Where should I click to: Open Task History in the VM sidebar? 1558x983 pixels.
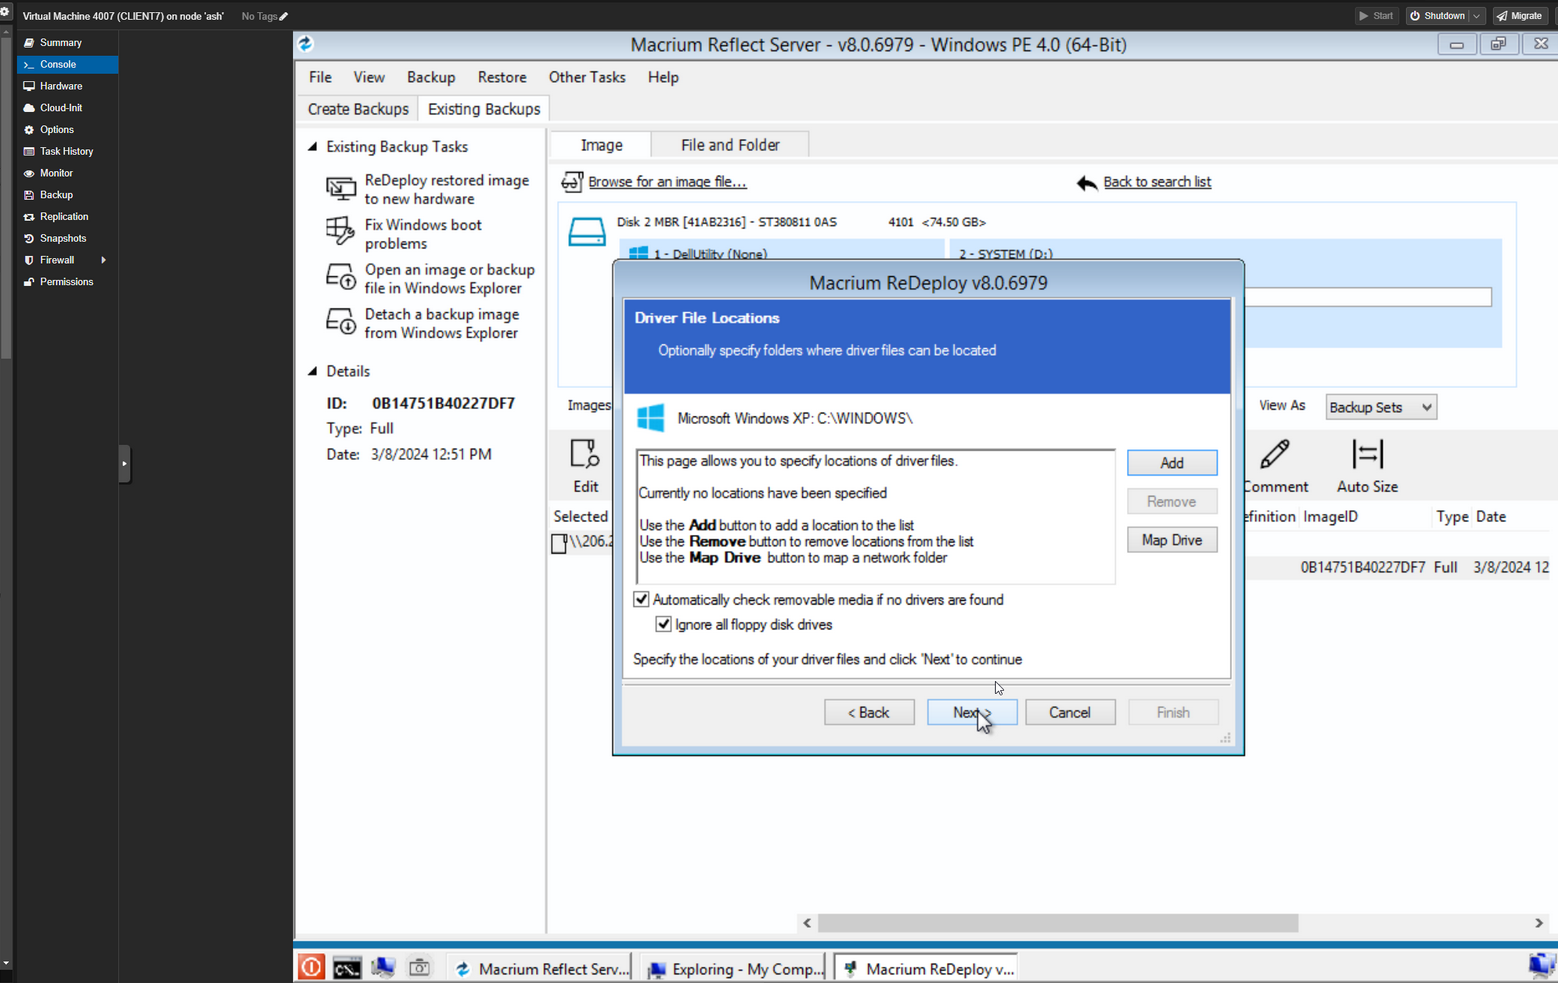[67, 151]
